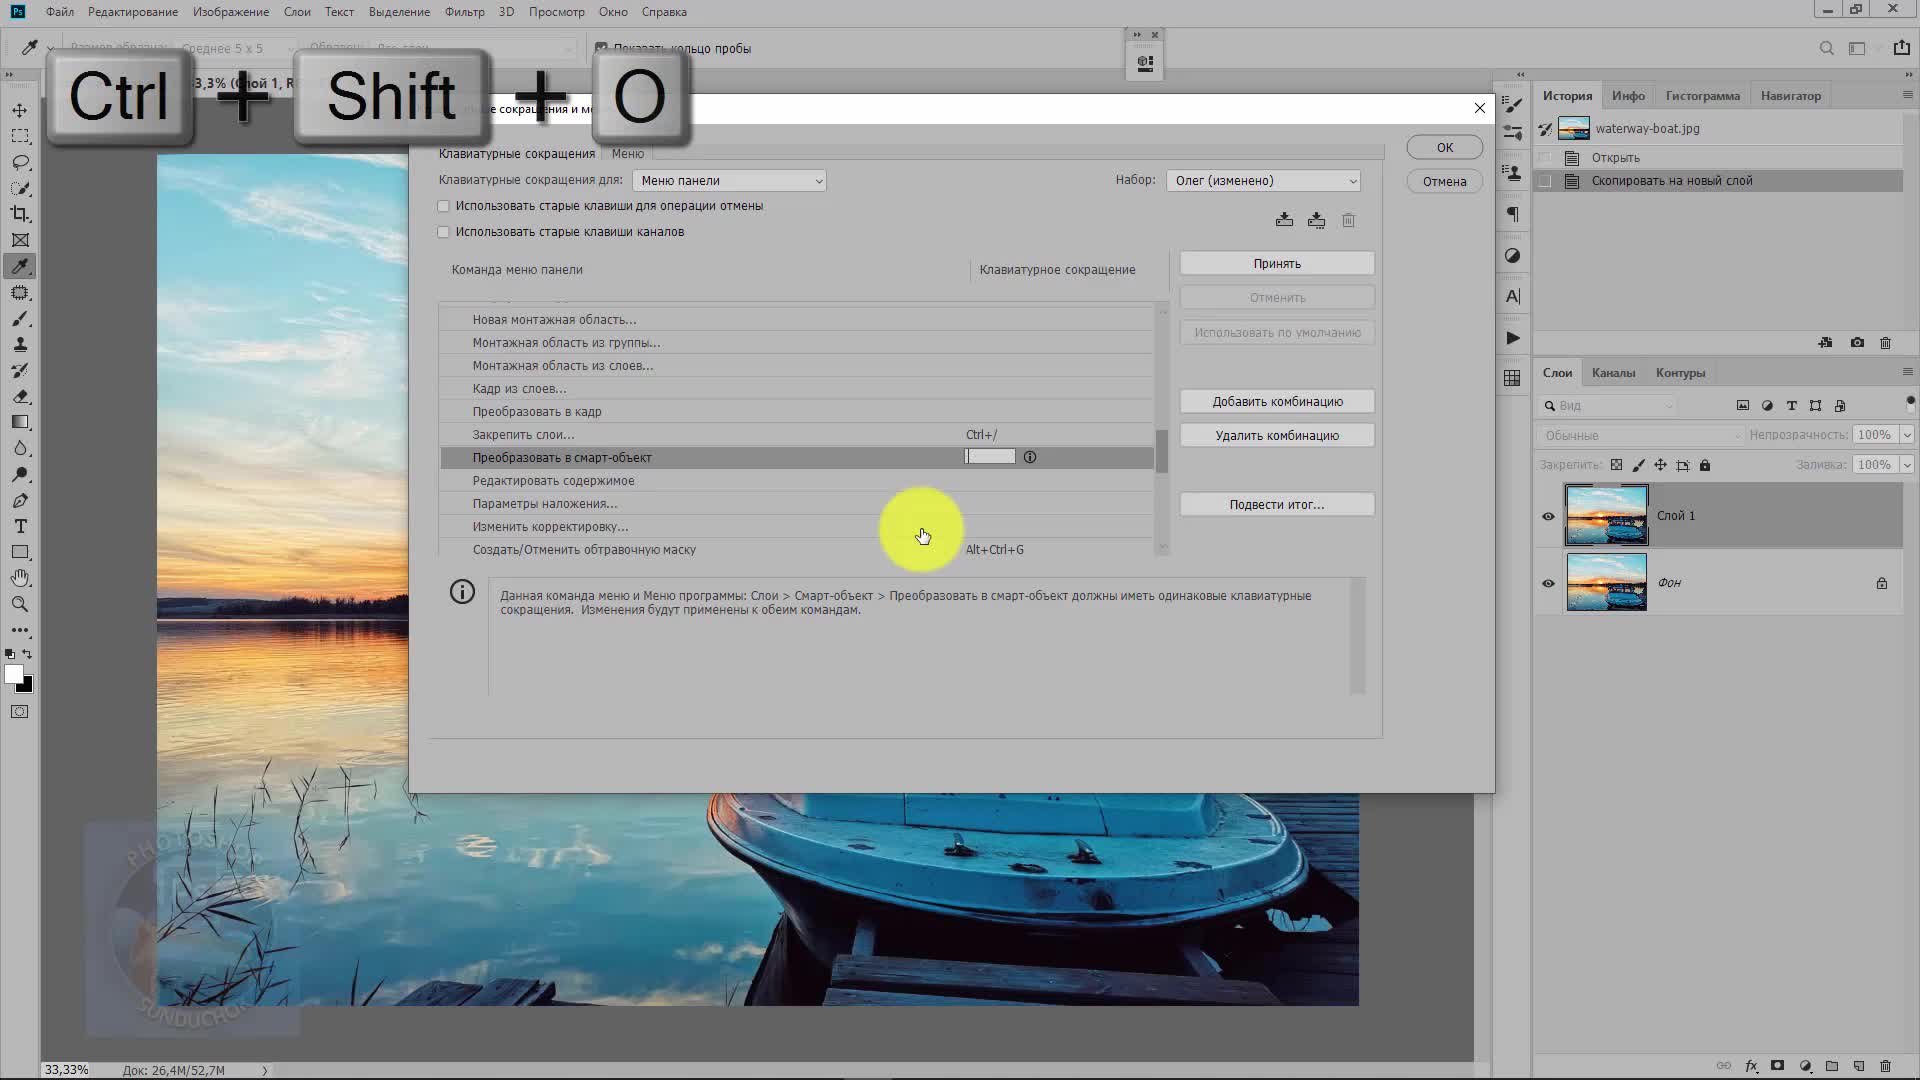Select the Hand tool
Image resolution: width=1920 pixels, height=1080 pixels.
point(20,578)
